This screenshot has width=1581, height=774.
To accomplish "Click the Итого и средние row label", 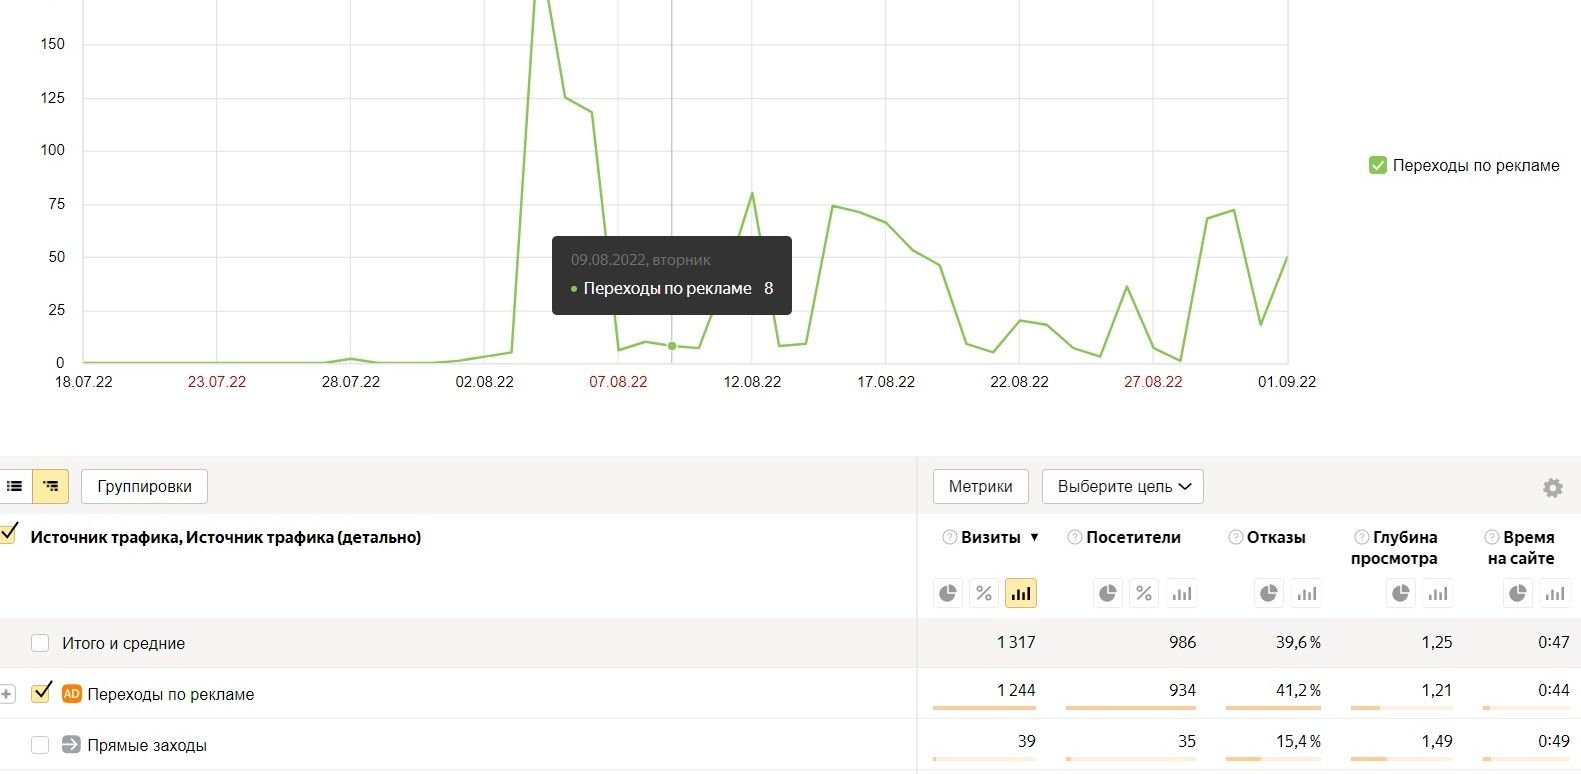I will click(x=123, y=643).
